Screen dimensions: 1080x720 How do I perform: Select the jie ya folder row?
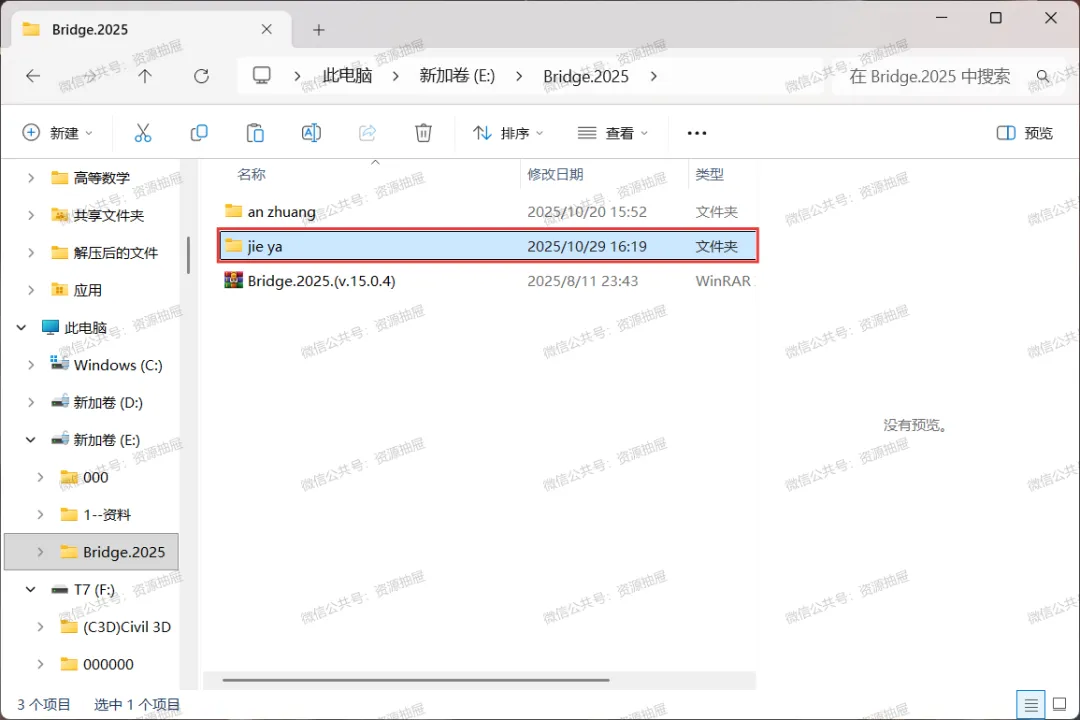coord(488,246)
